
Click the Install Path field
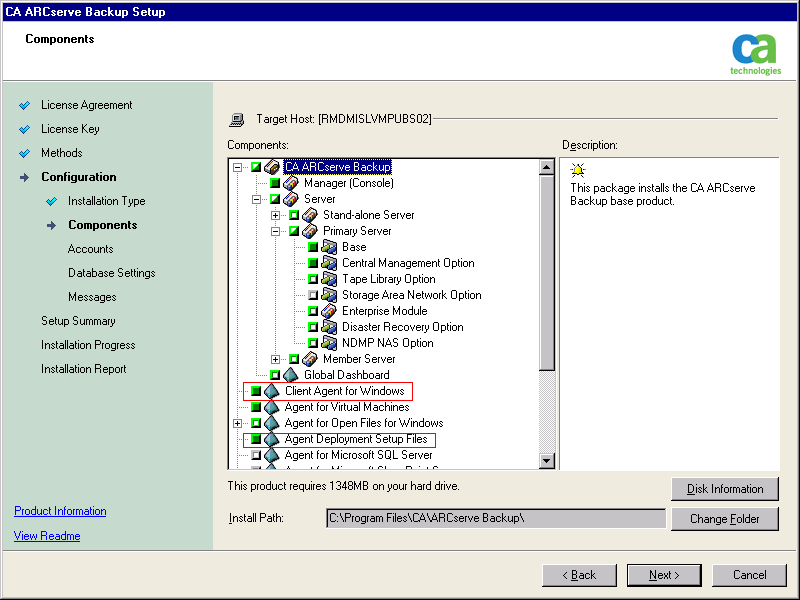[x=496, y=518]
